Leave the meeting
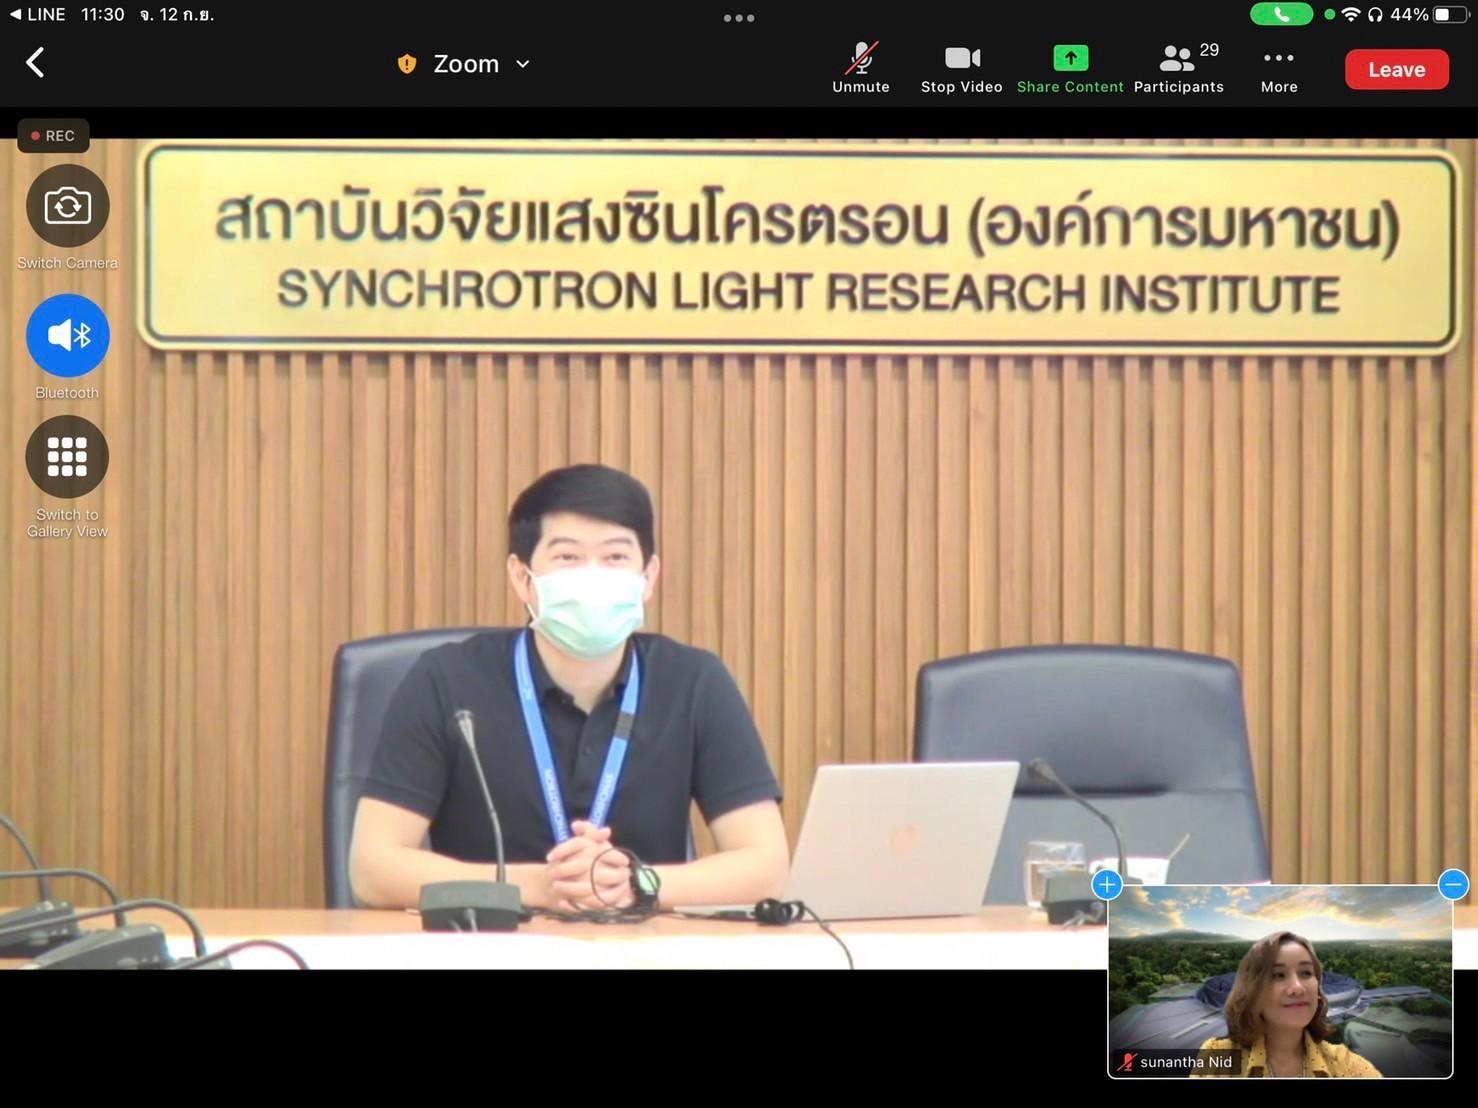This screenshot has height=1108, width=1478. [1396, 69]
